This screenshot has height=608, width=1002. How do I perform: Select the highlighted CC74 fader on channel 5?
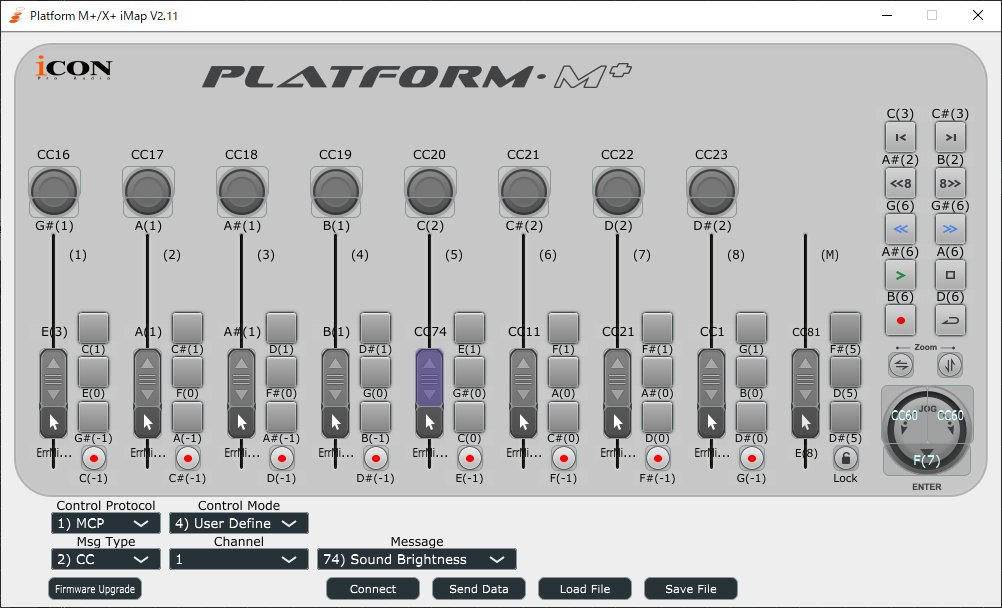tap(429, 378)
